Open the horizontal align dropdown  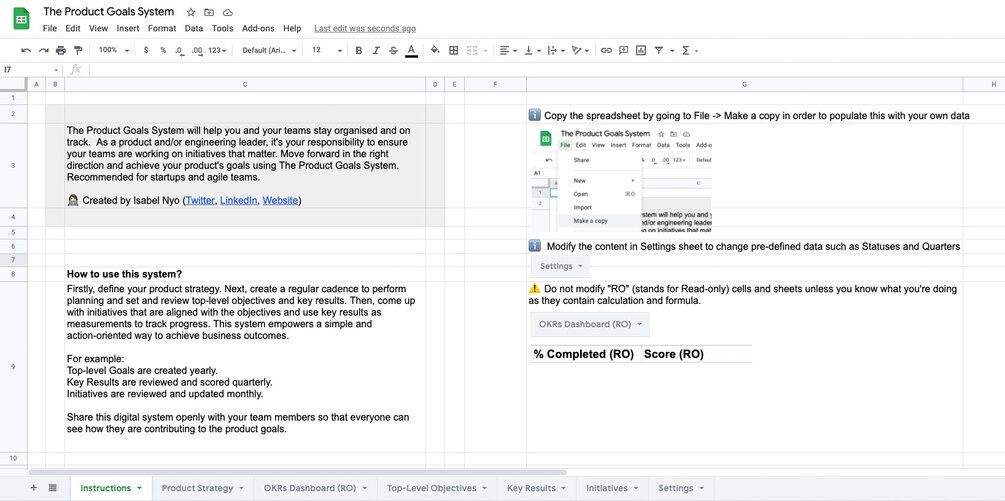tap(508, 50)
